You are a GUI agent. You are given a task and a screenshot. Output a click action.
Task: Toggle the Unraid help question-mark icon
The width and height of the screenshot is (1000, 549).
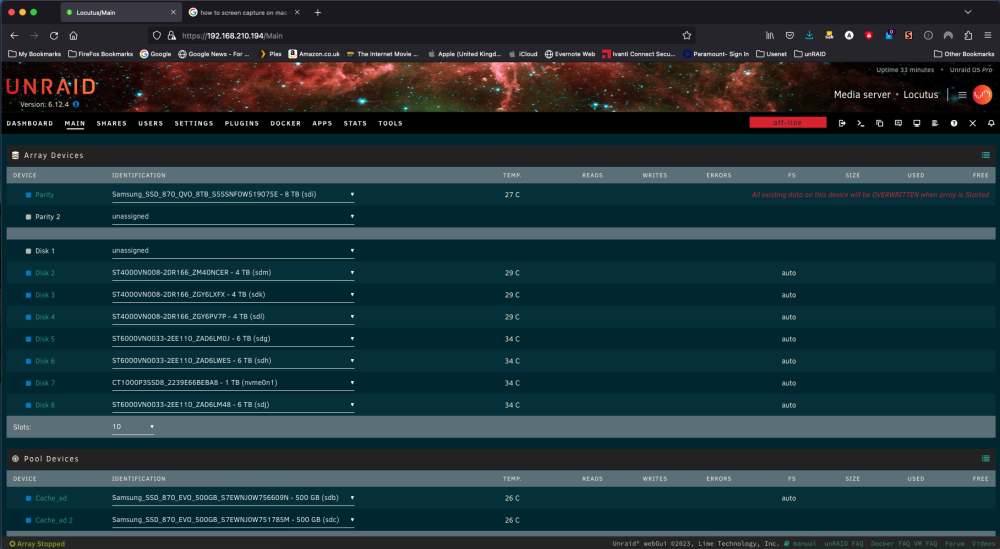tap(954, 123)
